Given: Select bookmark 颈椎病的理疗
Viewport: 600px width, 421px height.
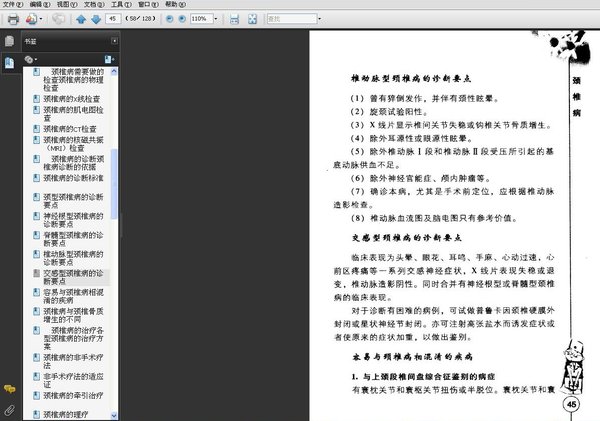Looking at the screenshot, I should [x=65, y=414].
